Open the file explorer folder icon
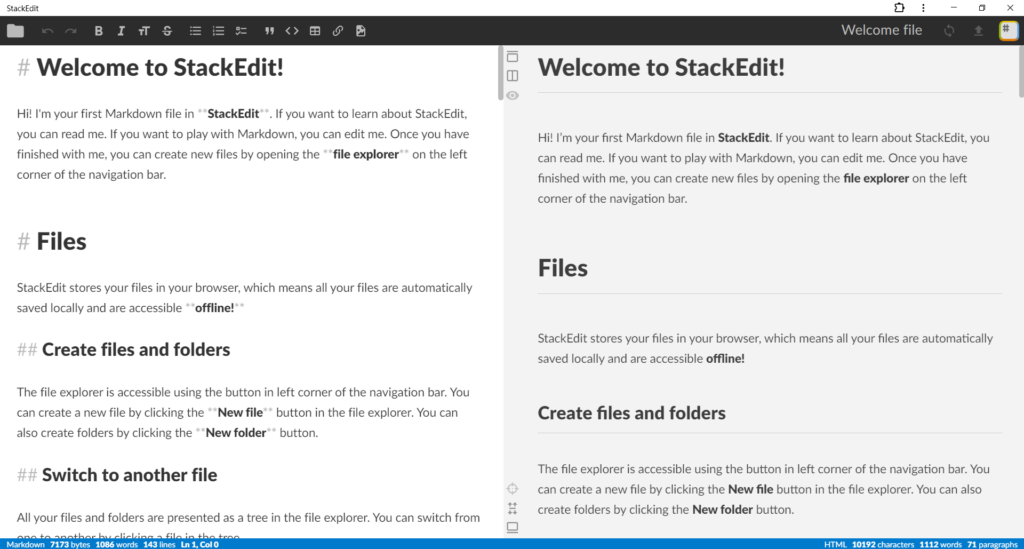Viewport: 1024px width, 549px height. coord(15,31)
